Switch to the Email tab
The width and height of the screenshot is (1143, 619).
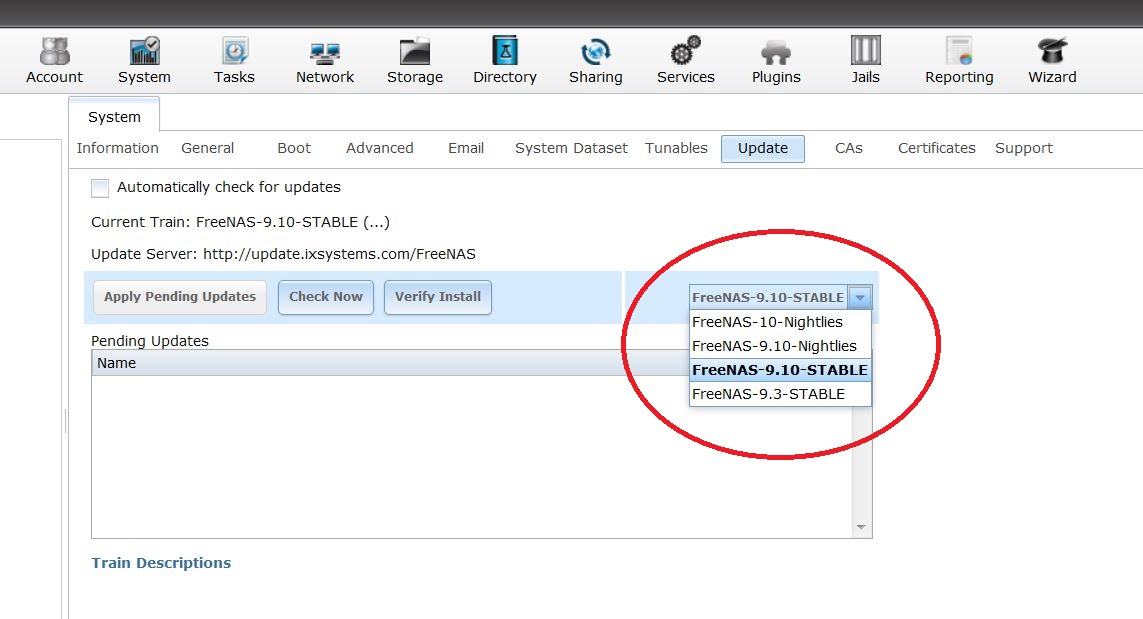[x=466, y=148]
